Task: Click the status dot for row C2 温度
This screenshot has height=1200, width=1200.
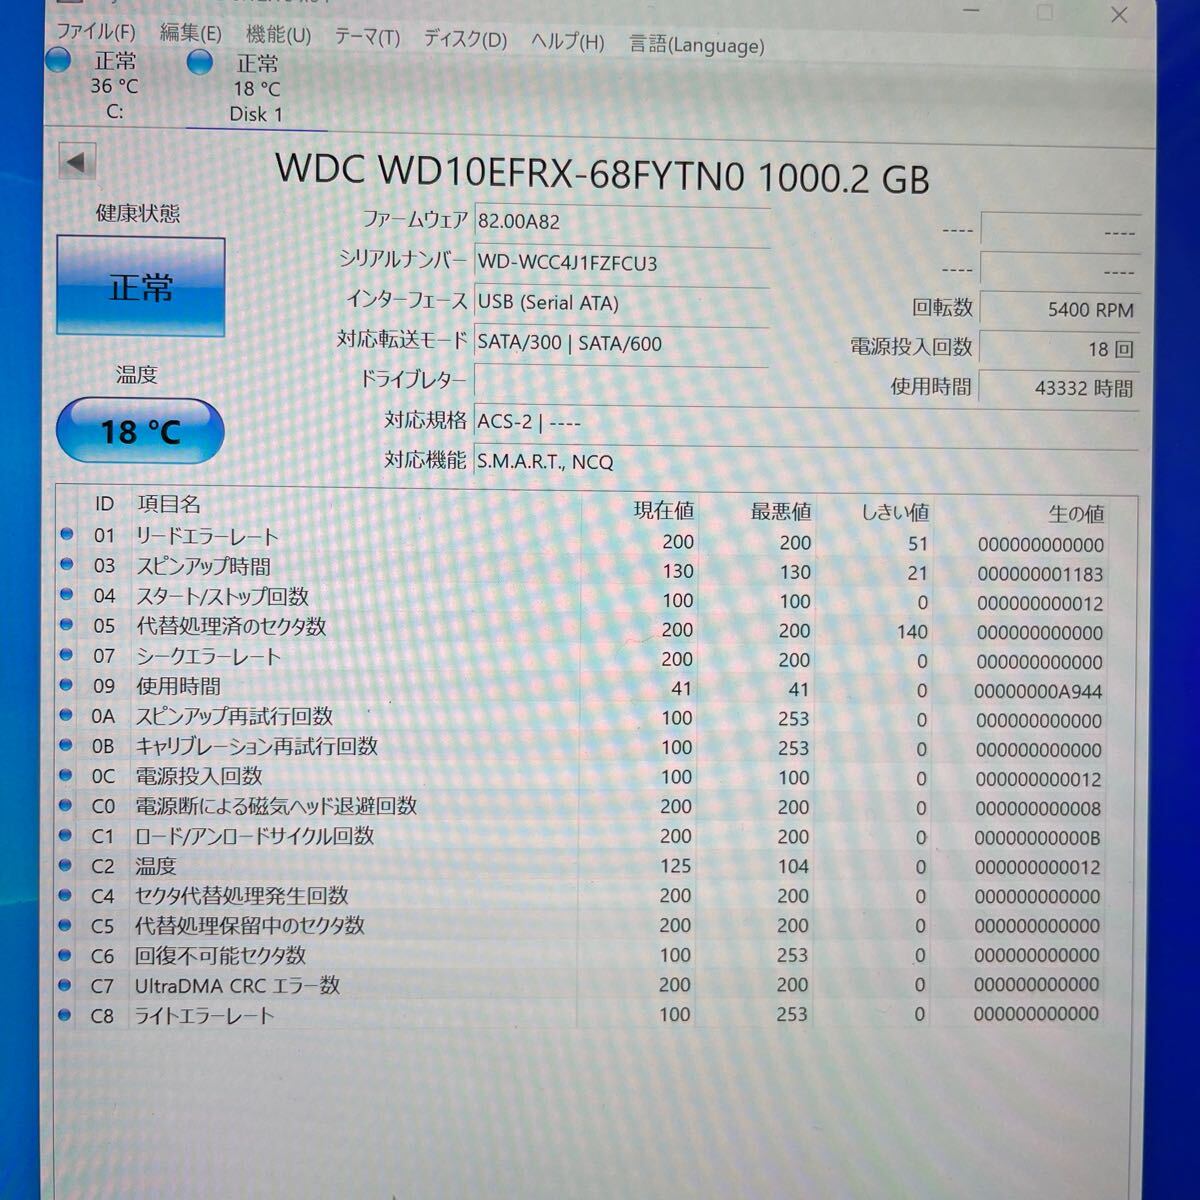Action: tap(67, 864)
